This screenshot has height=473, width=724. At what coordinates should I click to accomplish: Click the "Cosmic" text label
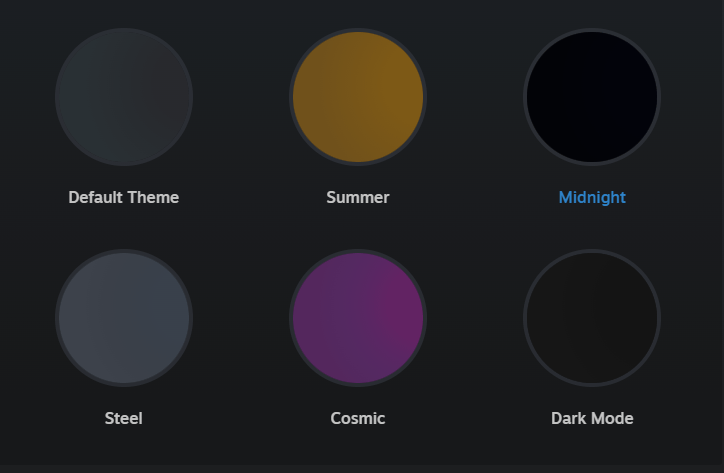tap(358, 418)
